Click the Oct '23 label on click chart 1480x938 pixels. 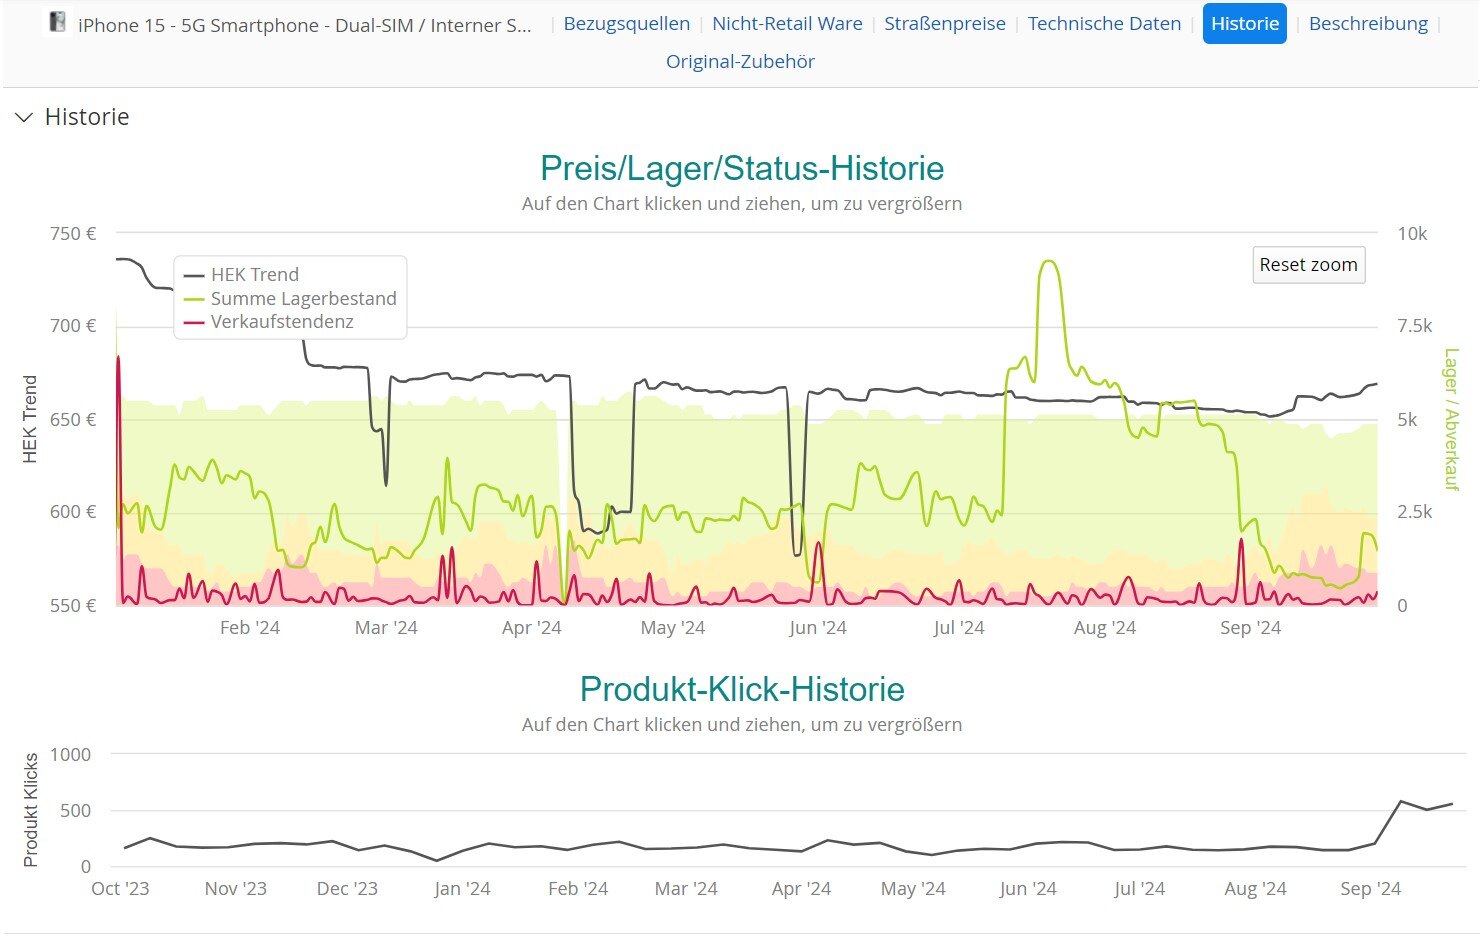click(x=120, y=889)
